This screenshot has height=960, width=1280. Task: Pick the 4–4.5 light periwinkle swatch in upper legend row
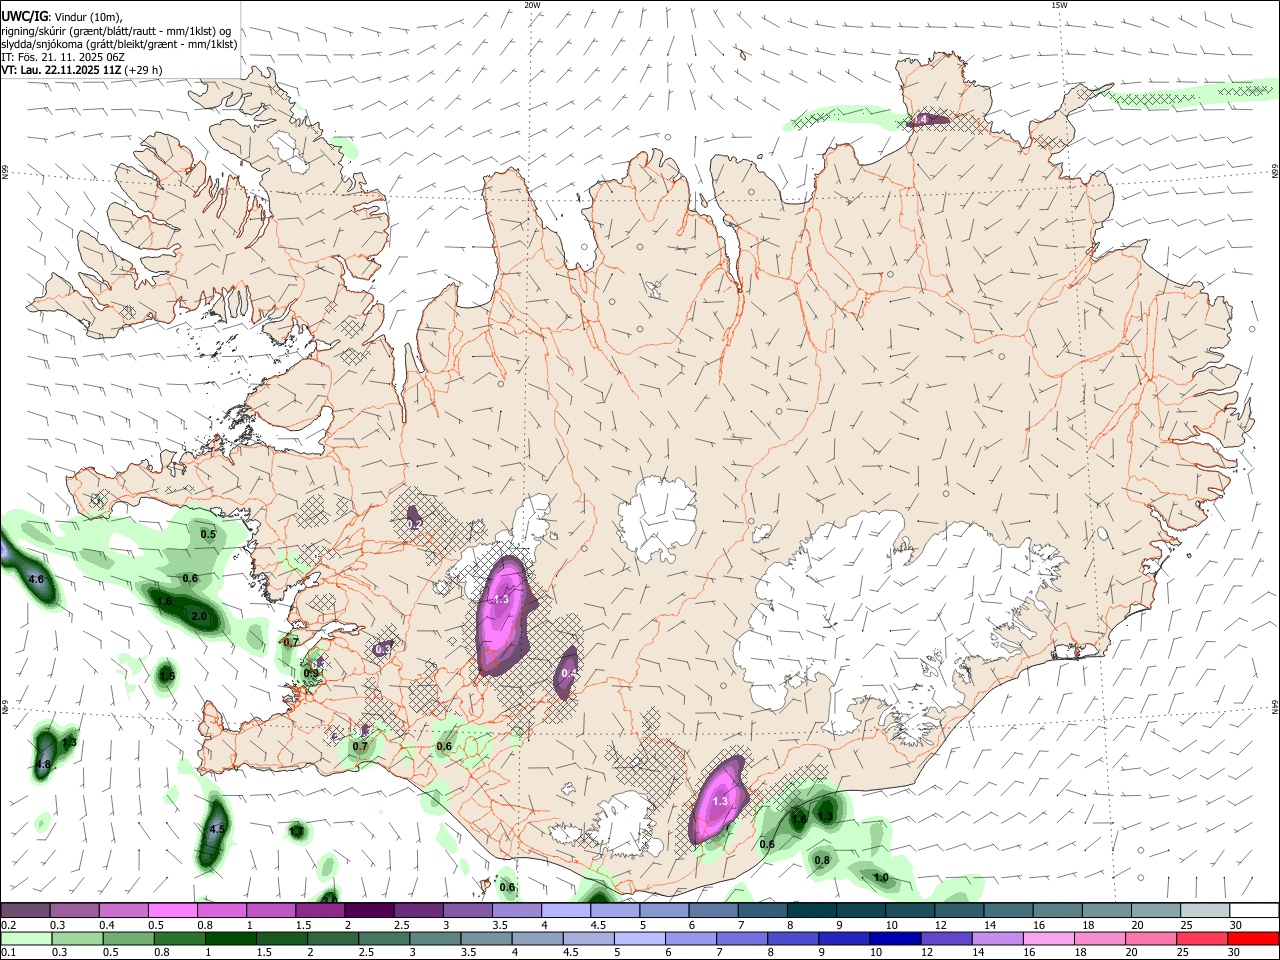coord(564,910)
